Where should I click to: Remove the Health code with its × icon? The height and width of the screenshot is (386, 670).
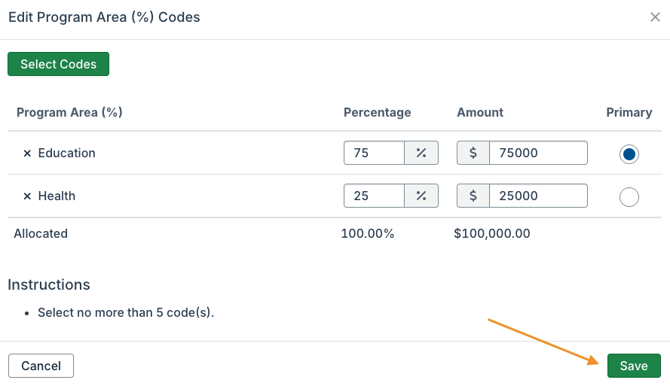27,196
